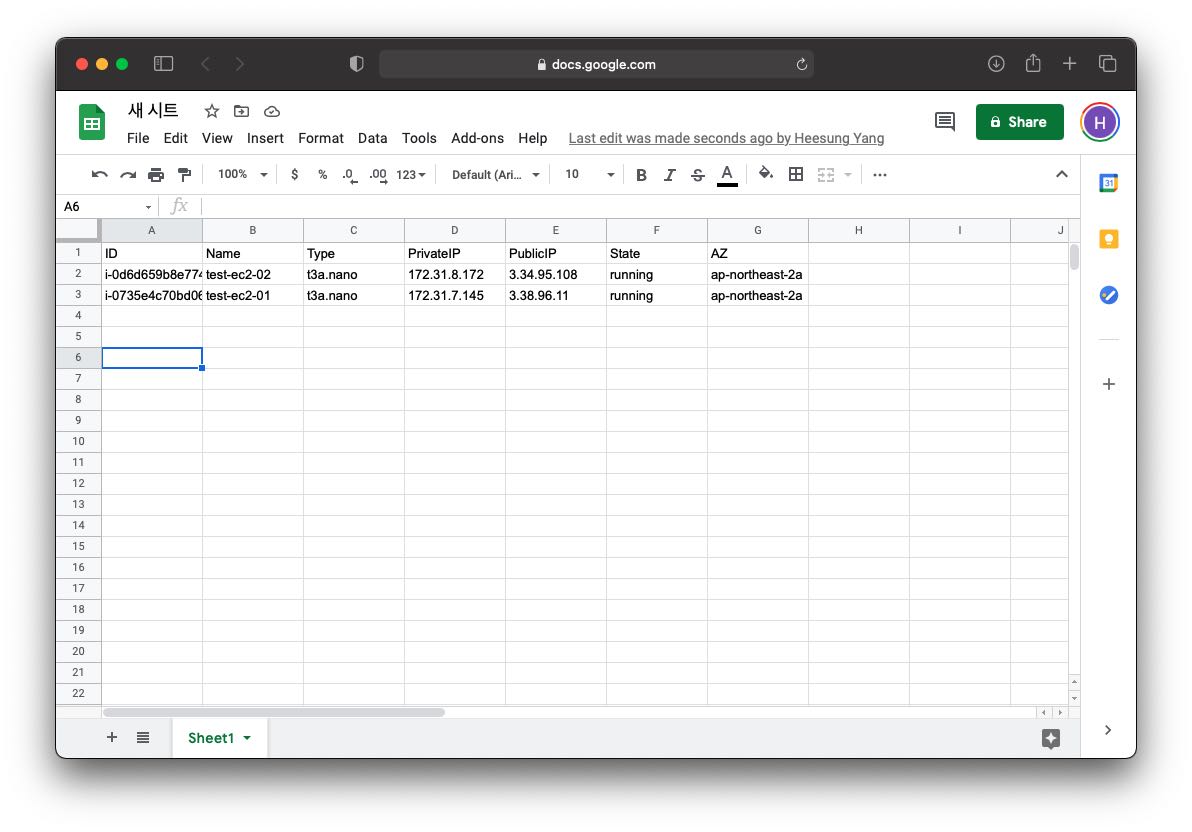Image resolution: width=1192 pixels, height=832 pixels.
Task: Click the Get add-ons plus icon
Action: tap(1108, 384)
